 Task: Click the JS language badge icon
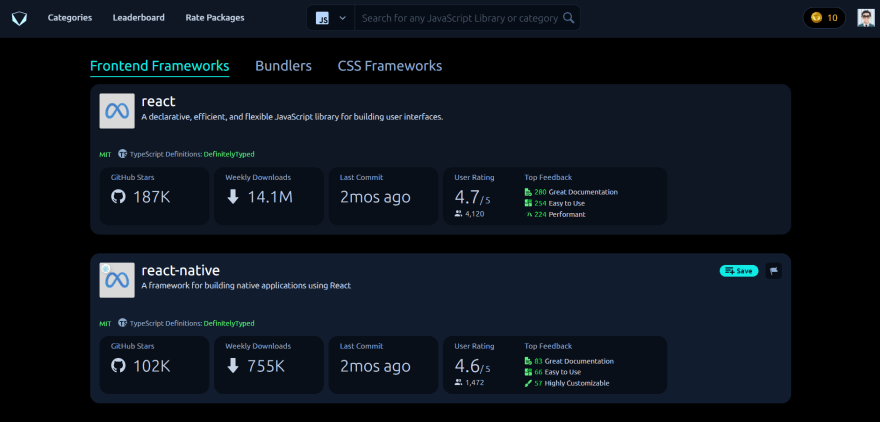(x=323, y=19)
